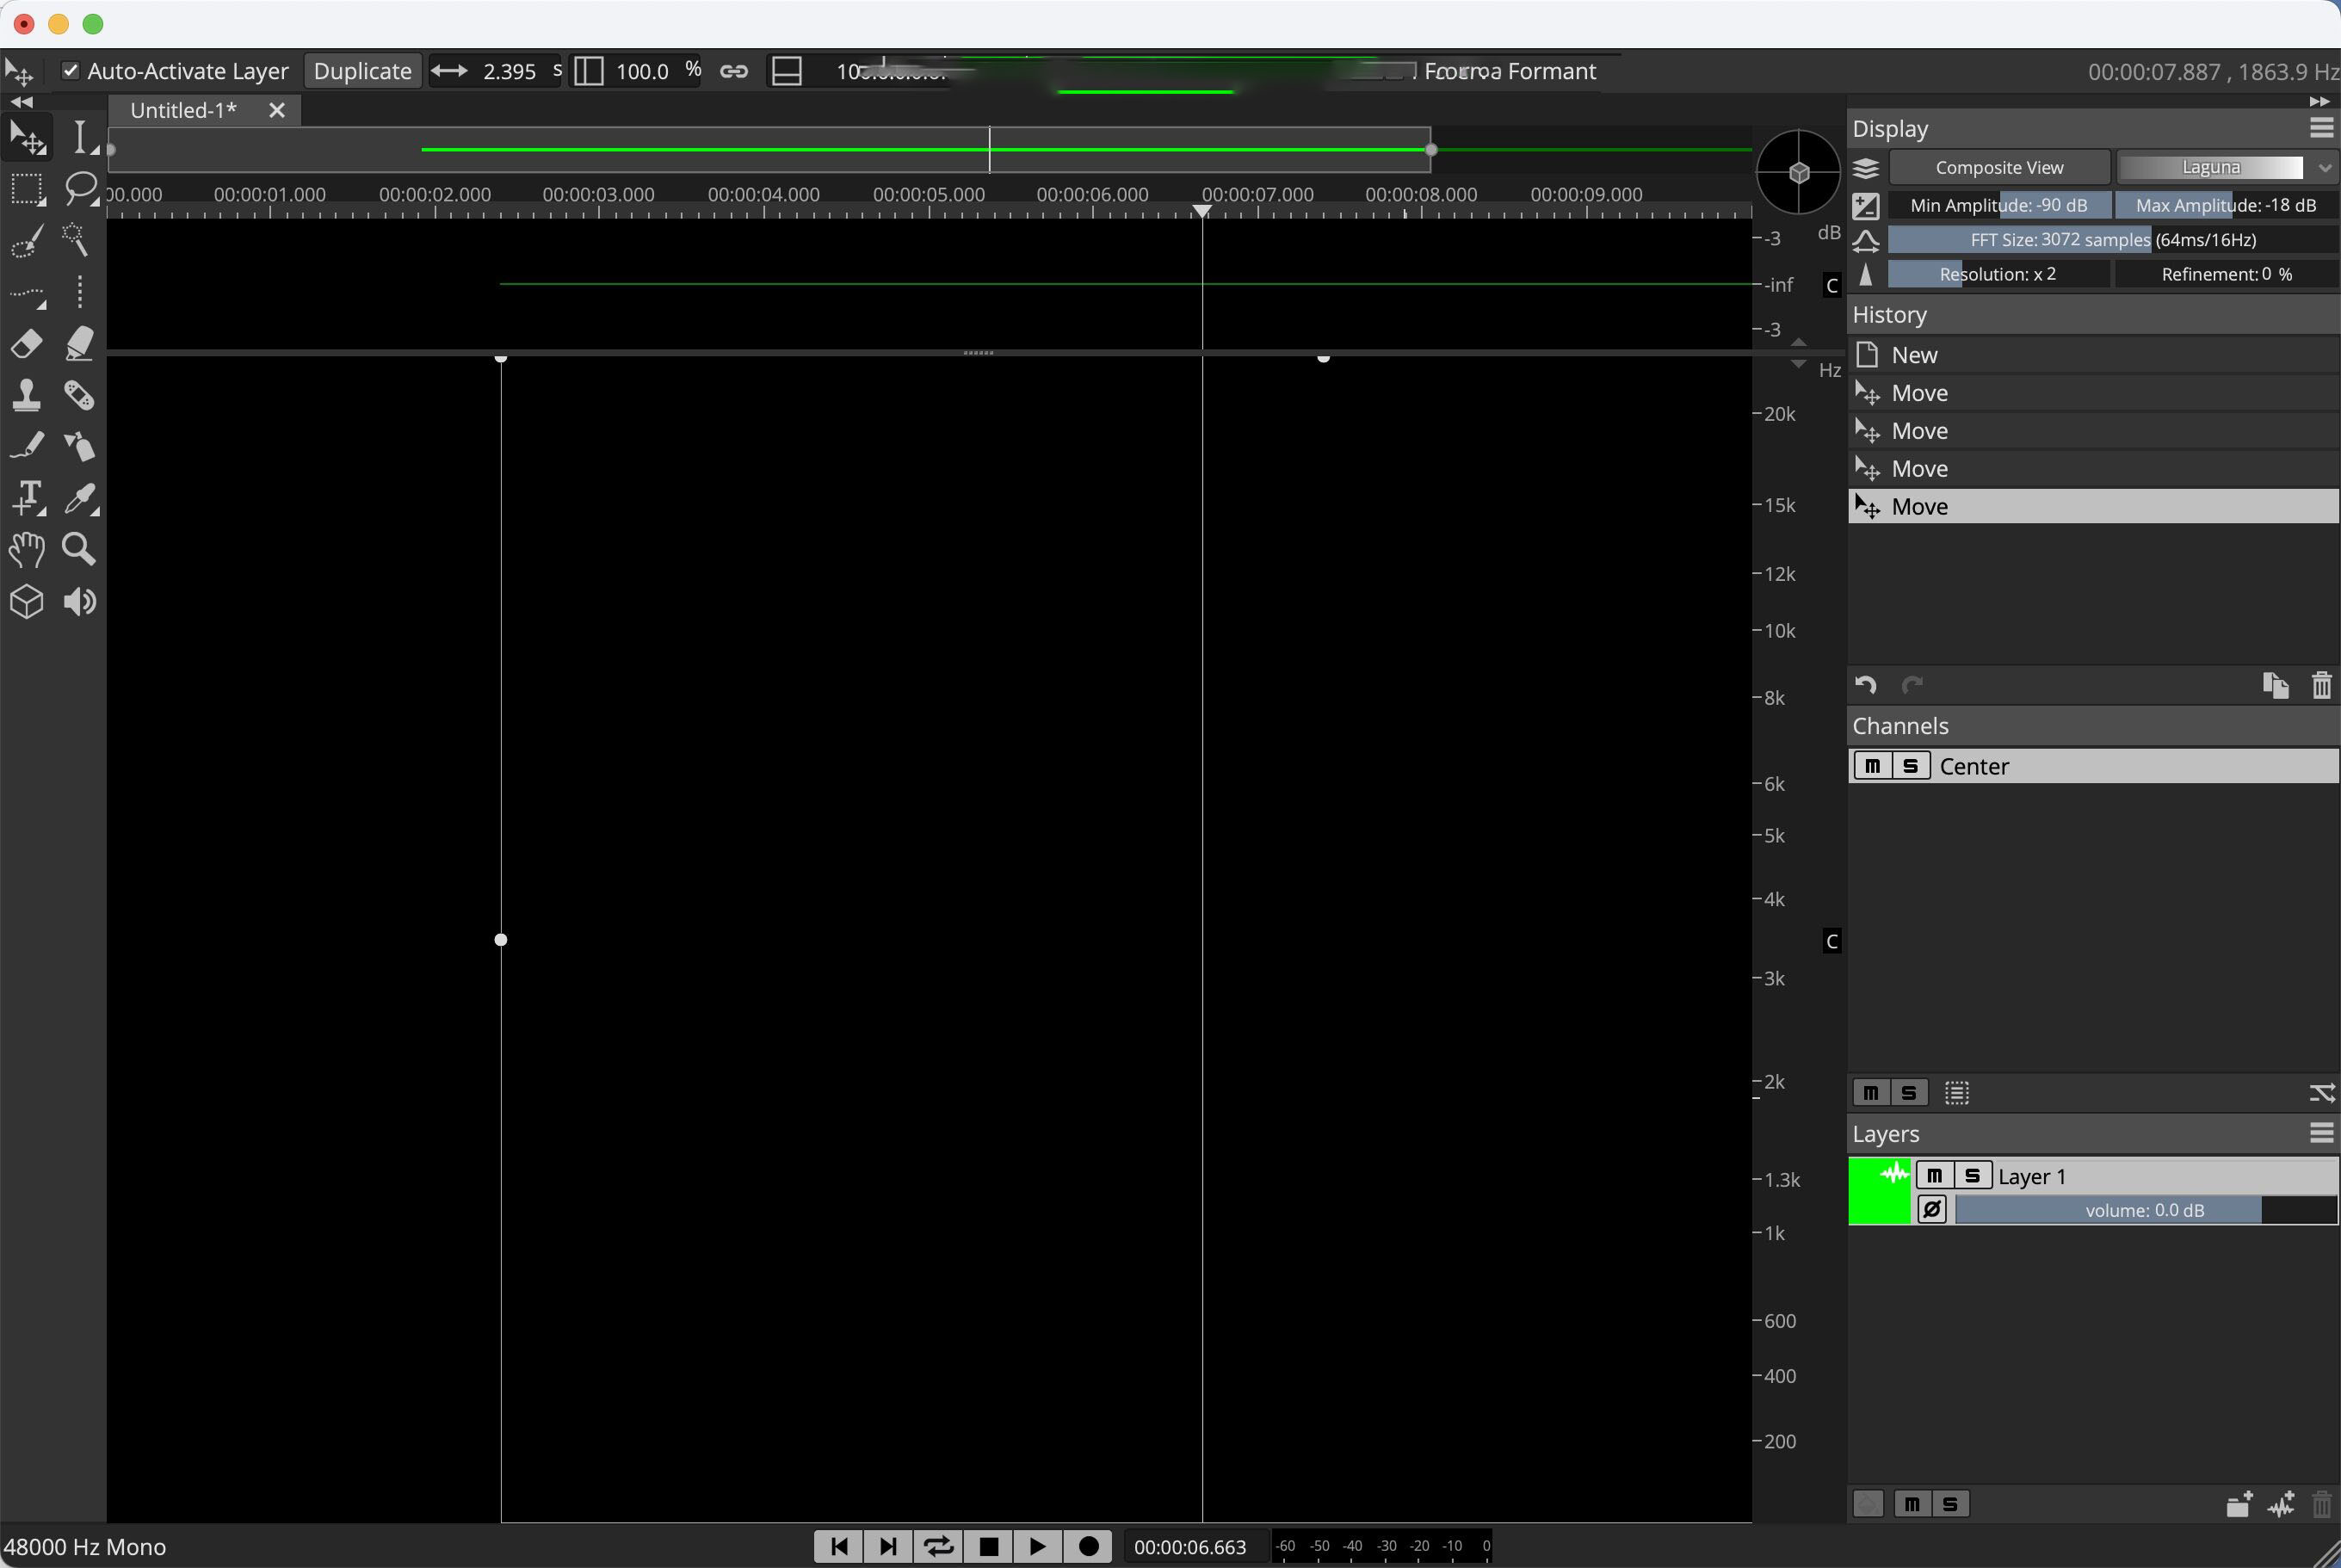Select the New history state
Image resolution: width=2341 pixels, height=1568 pixels.
click(2093, 355)
